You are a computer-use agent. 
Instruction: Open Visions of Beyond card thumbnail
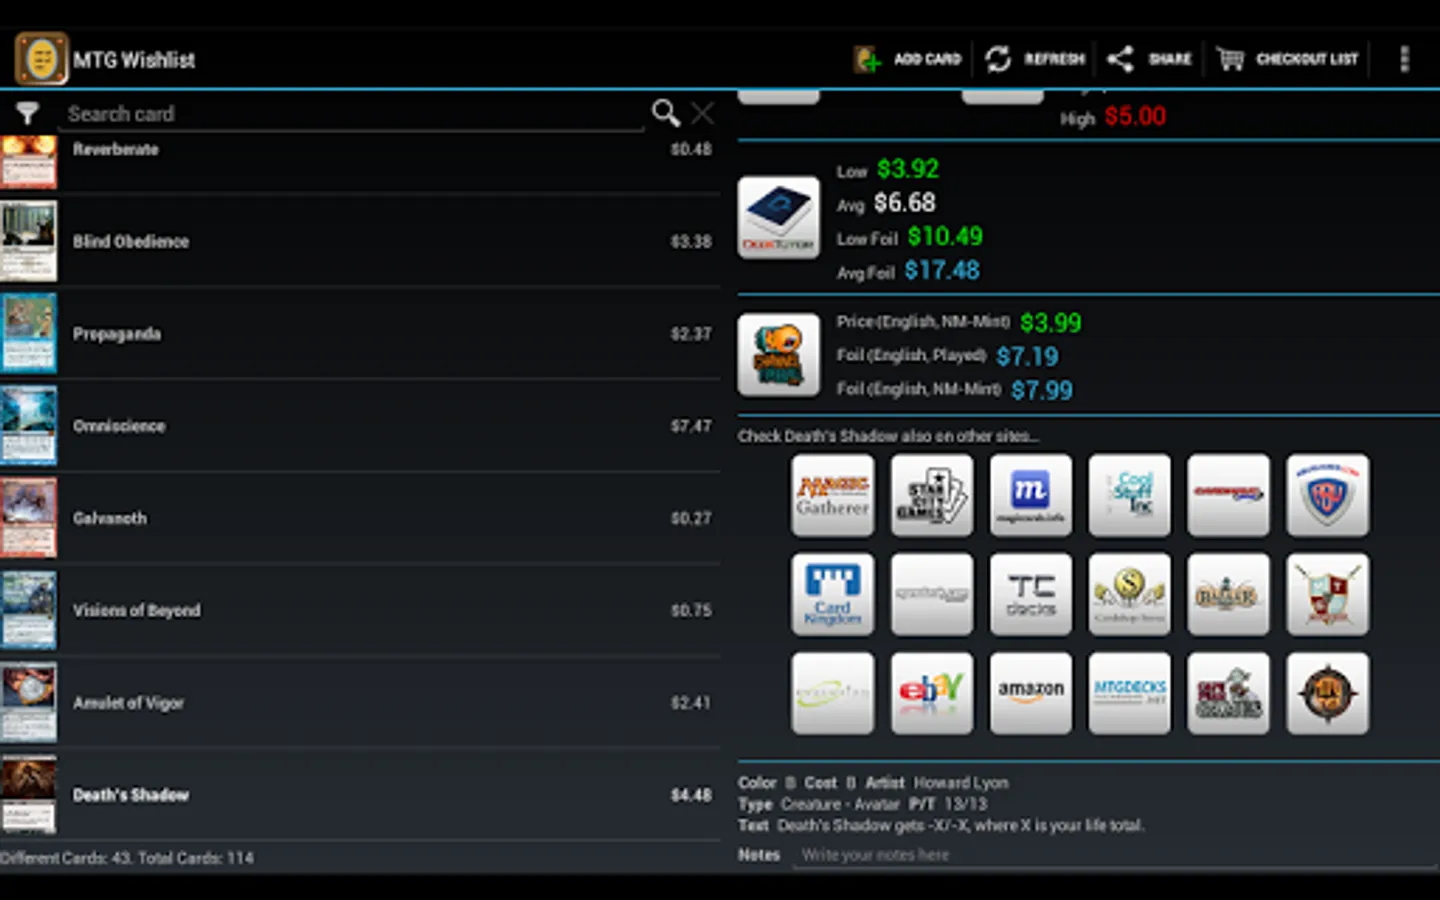pos(28,610)
